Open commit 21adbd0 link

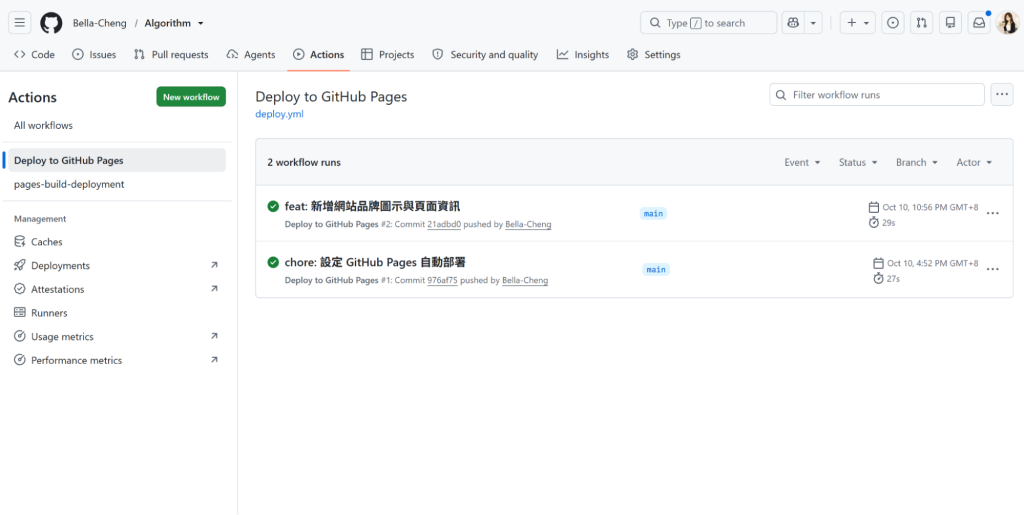(x=444, y=225)
